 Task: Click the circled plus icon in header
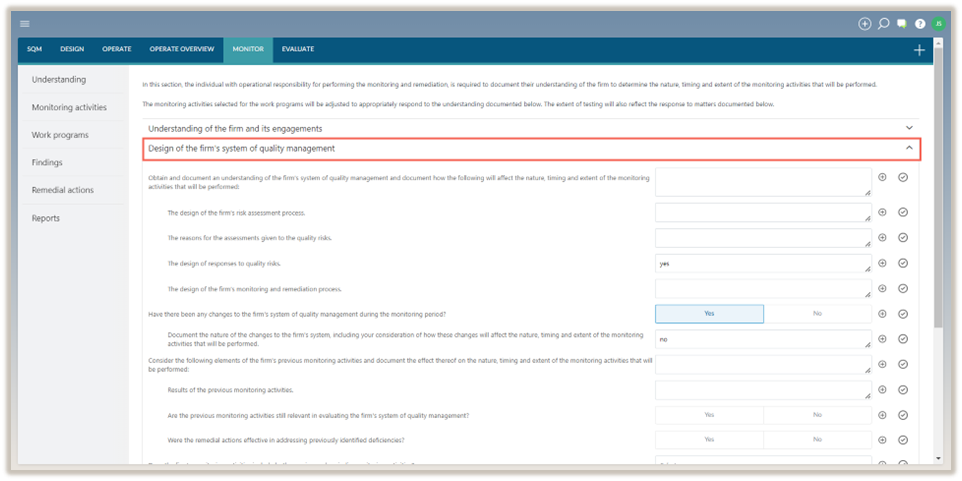[865, 23]
